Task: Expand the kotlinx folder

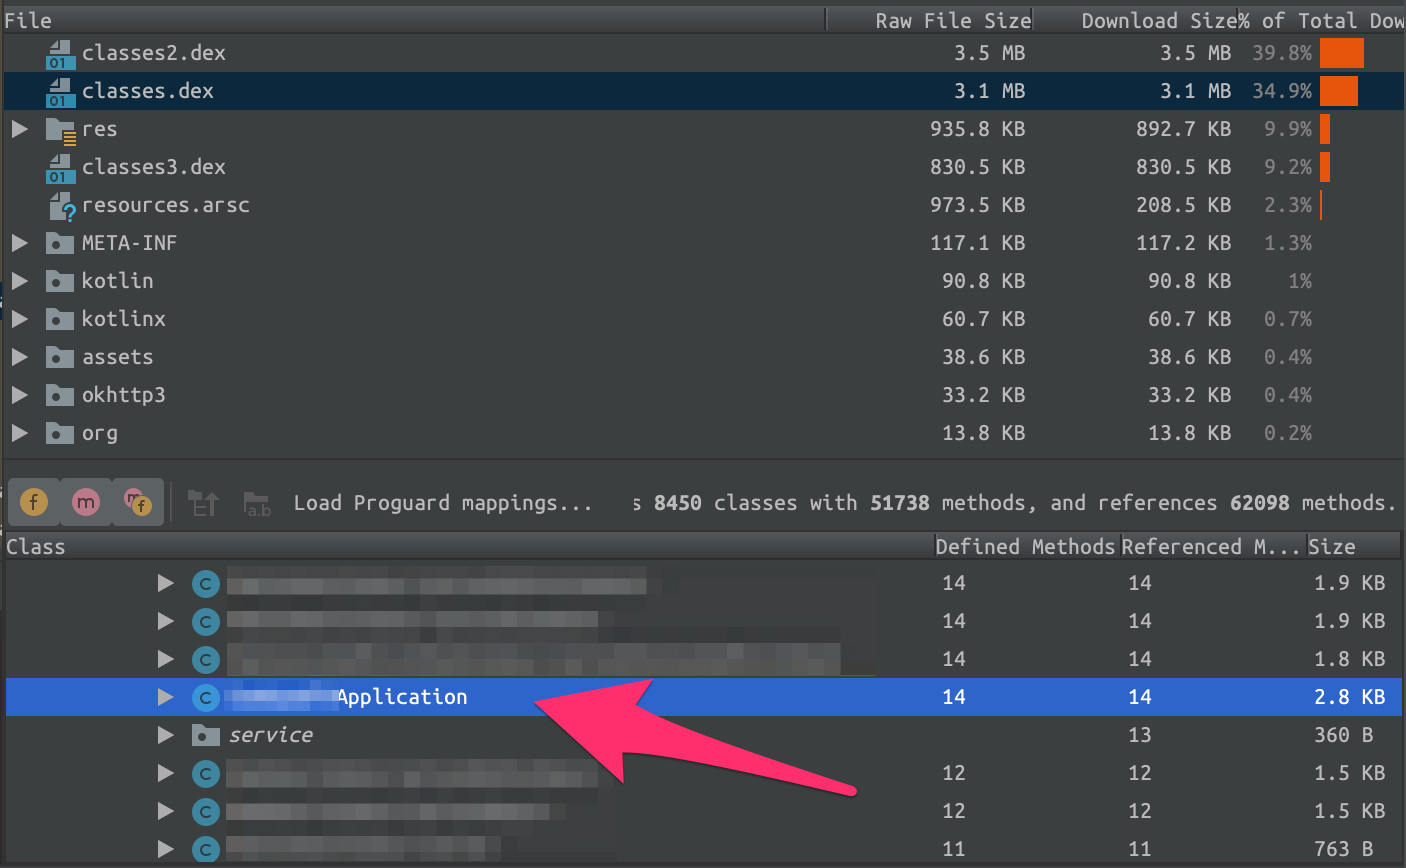Action: (19, 319)
